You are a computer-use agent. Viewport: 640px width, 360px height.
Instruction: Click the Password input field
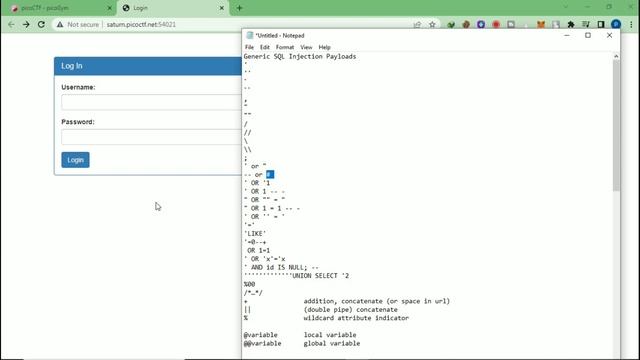tap(151, 137)
